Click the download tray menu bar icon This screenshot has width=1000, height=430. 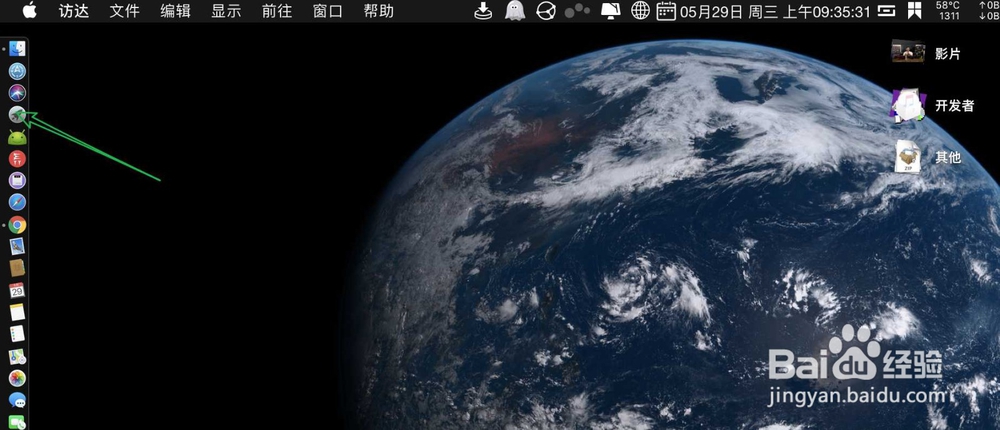(484, 11)
